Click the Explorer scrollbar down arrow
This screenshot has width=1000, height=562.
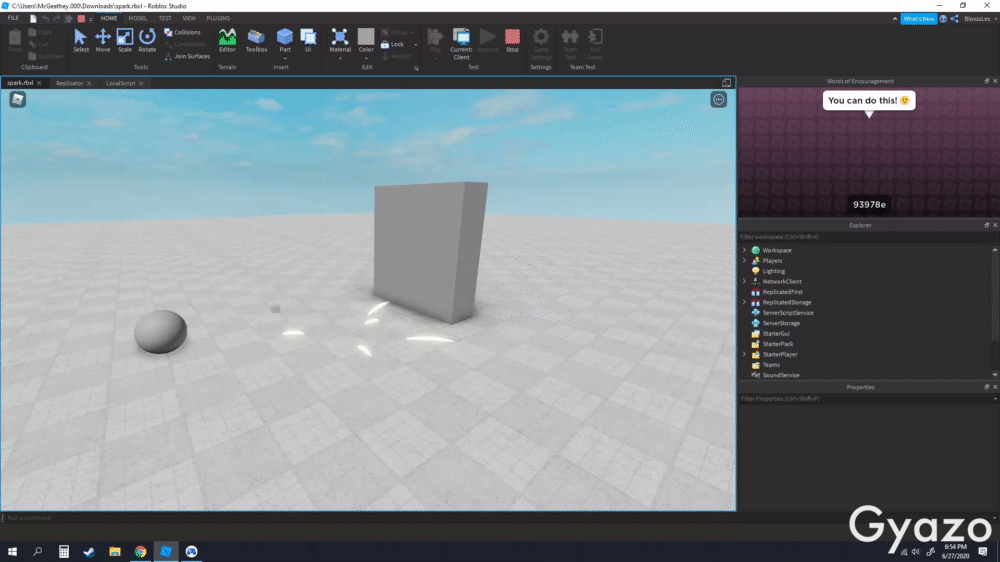point(995,375)
